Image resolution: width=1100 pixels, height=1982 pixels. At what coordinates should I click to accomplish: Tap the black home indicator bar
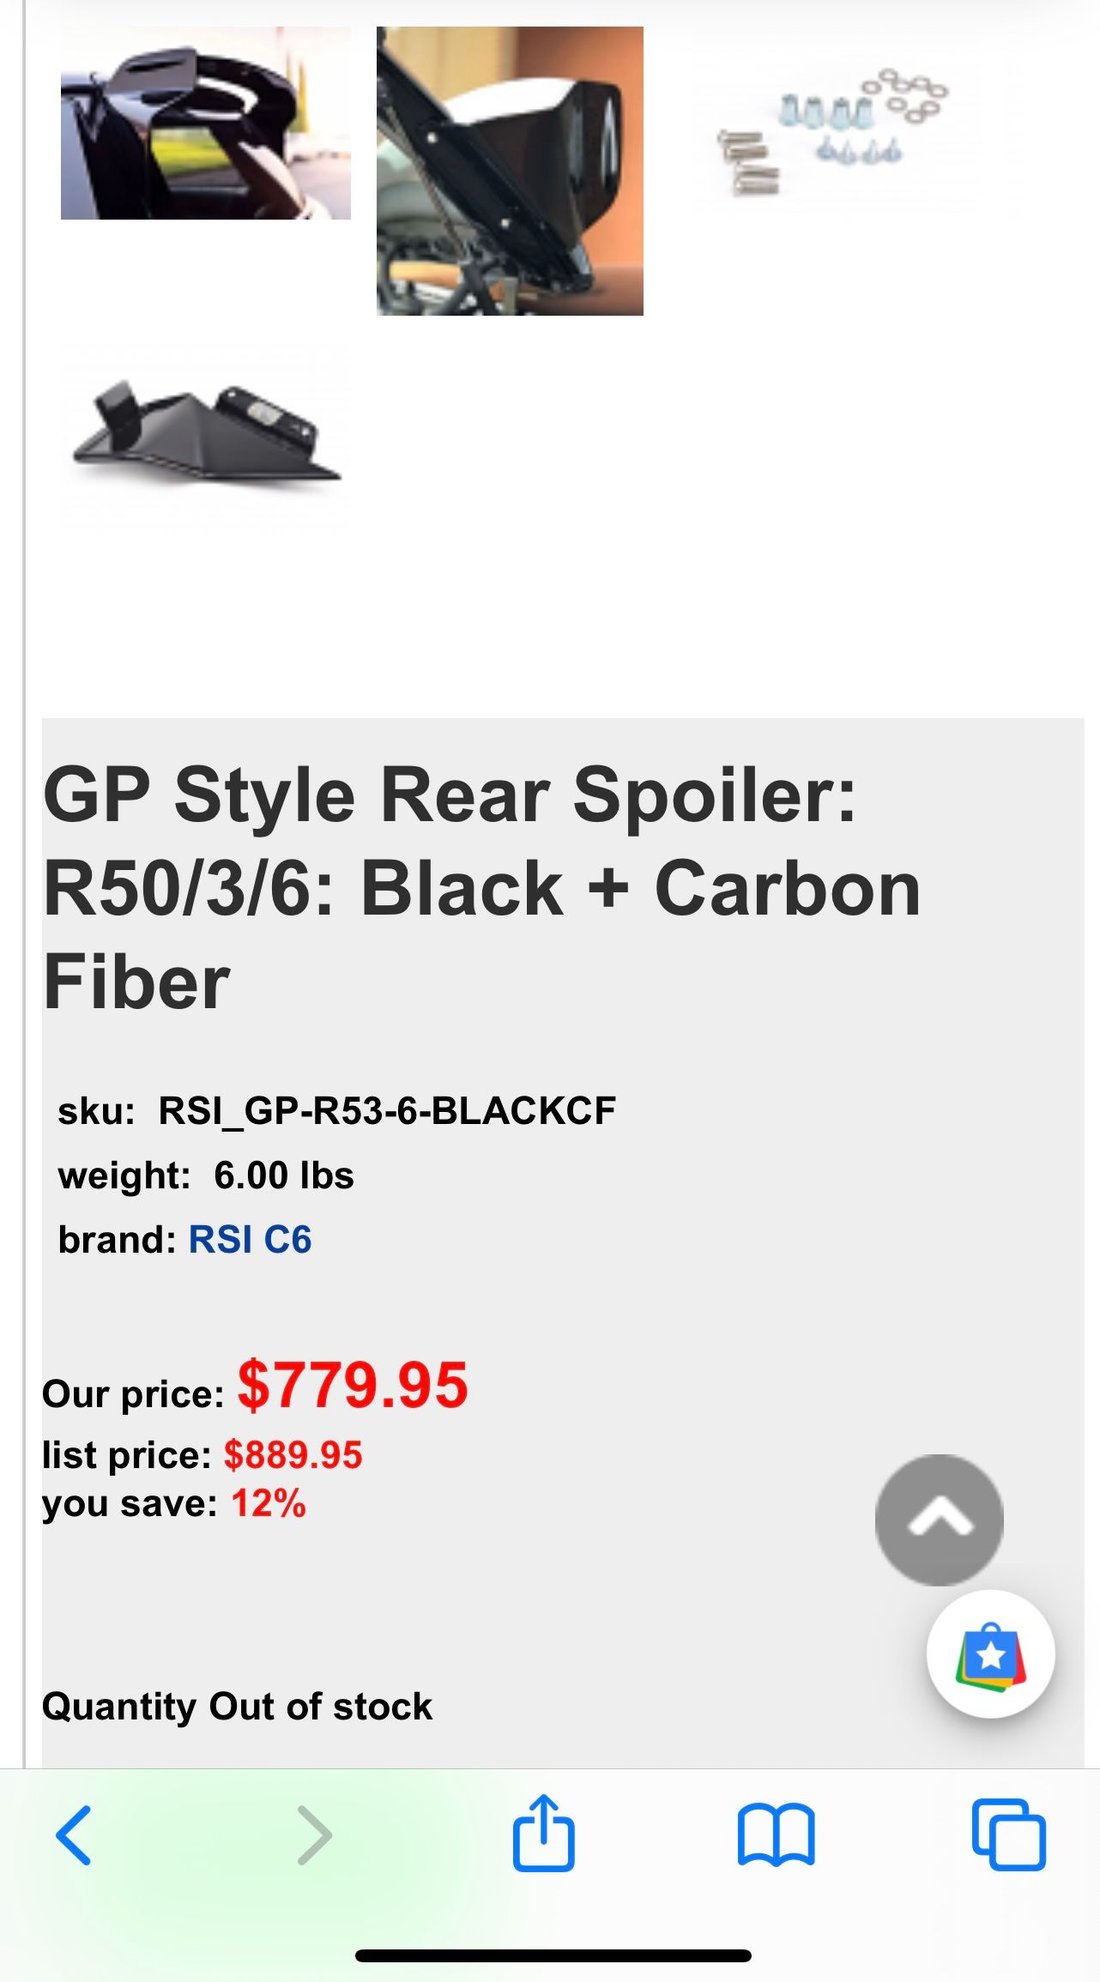point(552,1955)
